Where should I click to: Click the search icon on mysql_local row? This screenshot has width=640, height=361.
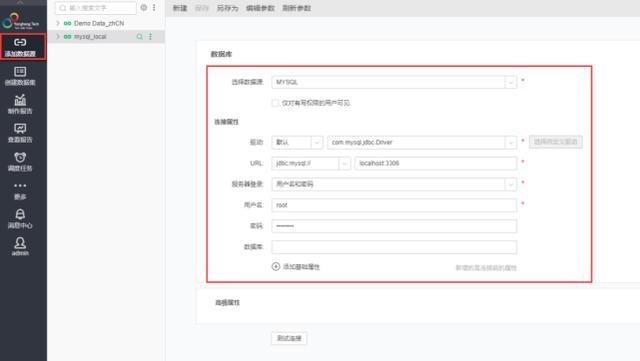(x=140, y=37)
